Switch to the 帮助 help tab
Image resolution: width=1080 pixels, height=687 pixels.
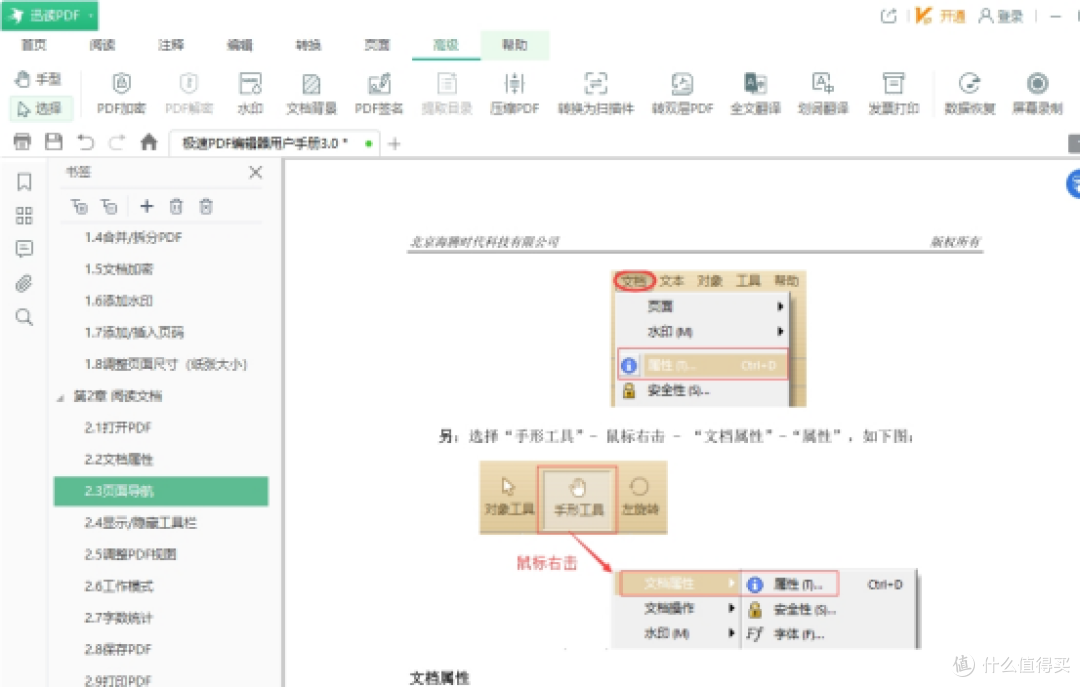(515, 45)
